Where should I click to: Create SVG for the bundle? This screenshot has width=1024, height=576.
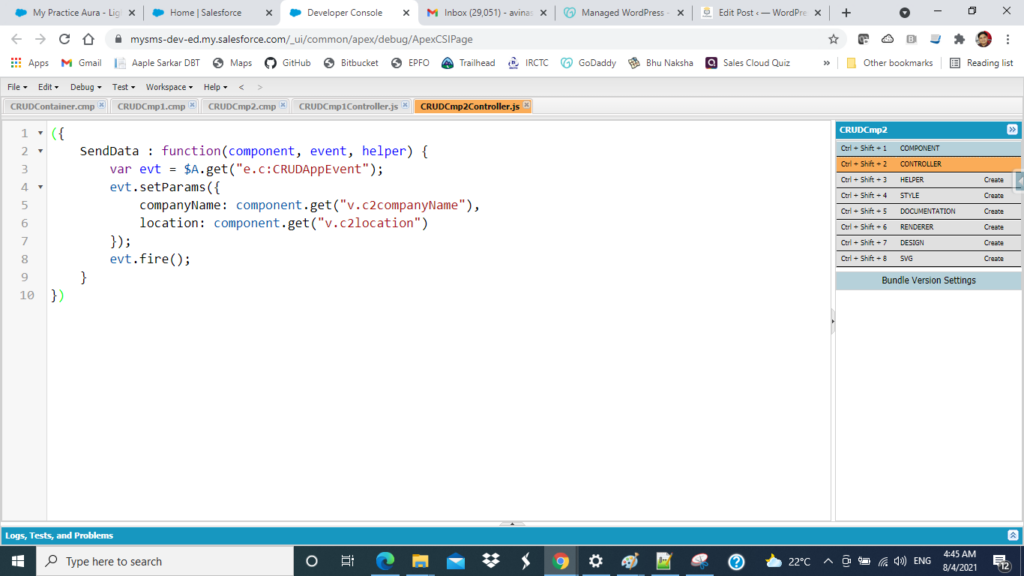coord(993,258)
